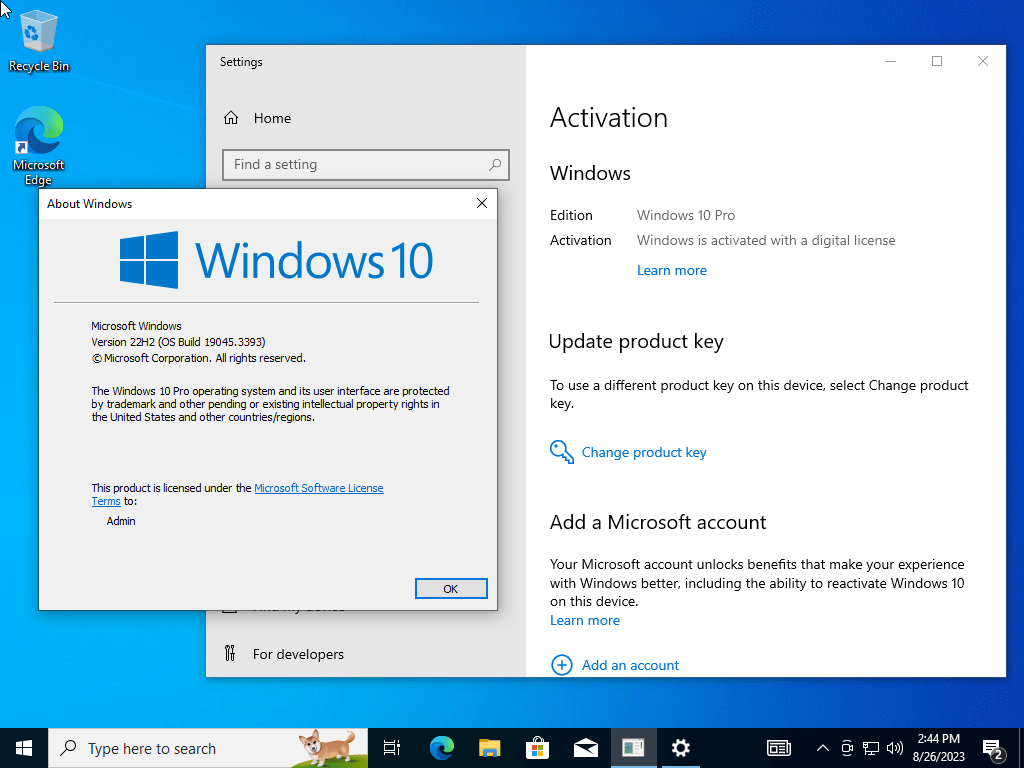Open the network status tray icon

point(871,748)
